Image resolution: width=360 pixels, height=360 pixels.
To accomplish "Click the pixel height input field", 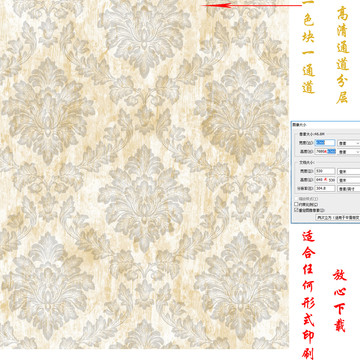I will pyautogui.click(x=325, y=151).
